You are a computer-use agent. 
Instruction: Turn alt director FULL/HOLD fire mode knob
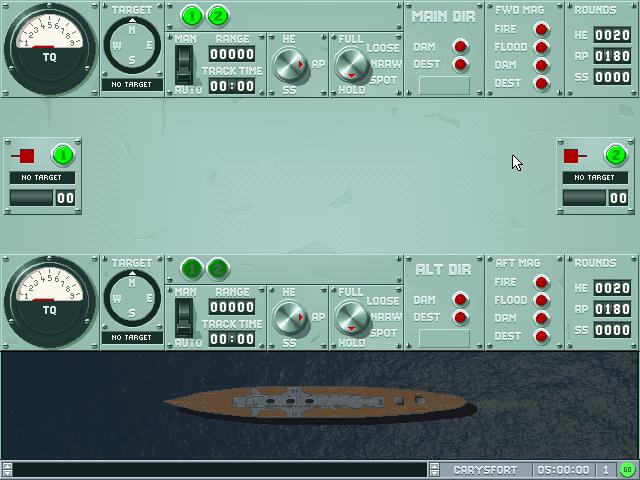[351, 318]
